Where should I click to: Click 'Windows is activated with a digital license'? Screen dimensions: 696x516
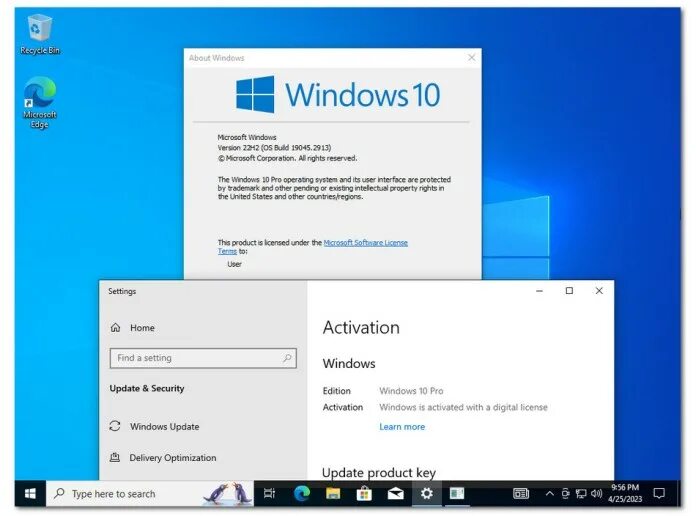pyautogui.click(x=463, y=407)
